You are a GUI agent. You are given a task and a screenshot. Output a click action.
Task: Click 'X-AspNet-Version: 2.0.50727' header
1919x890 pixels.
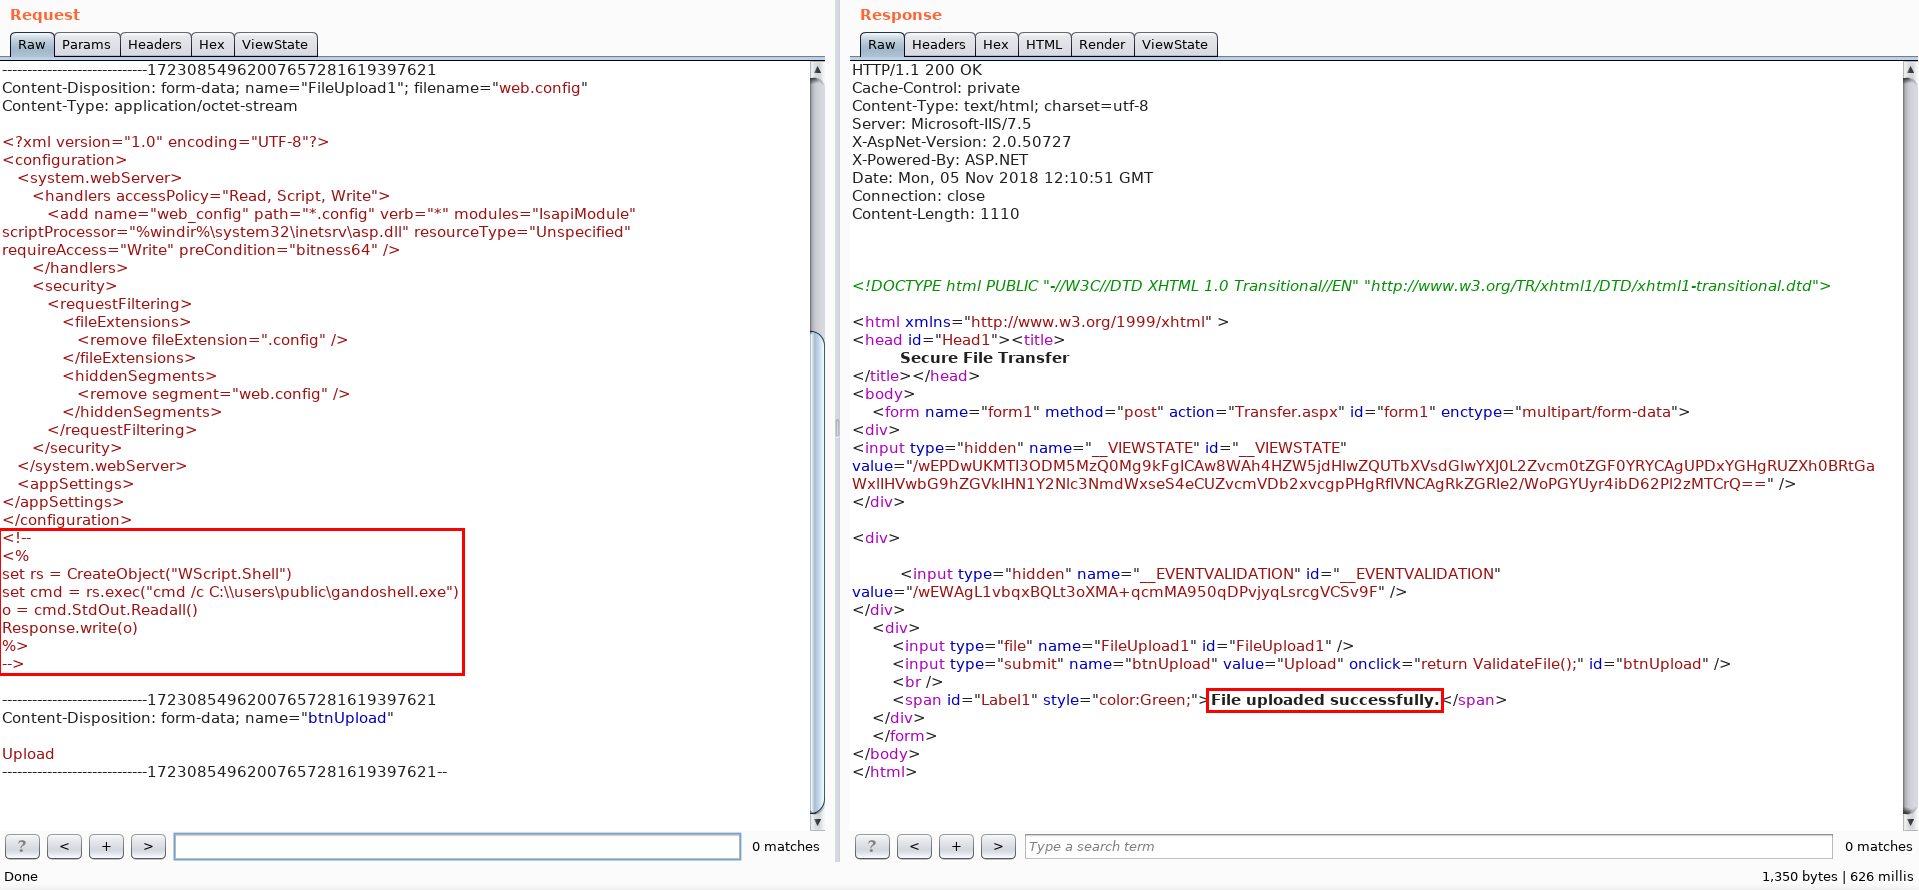(x=961, y=142)
